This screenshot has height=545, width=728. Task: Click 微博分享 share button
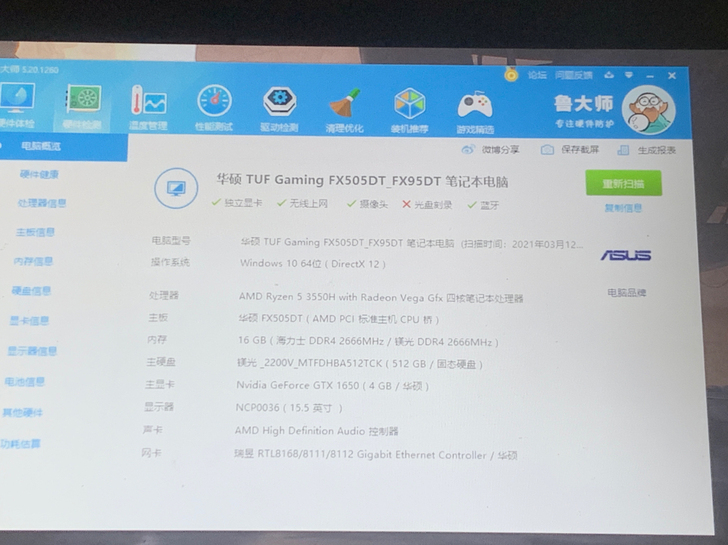[491, 149]
